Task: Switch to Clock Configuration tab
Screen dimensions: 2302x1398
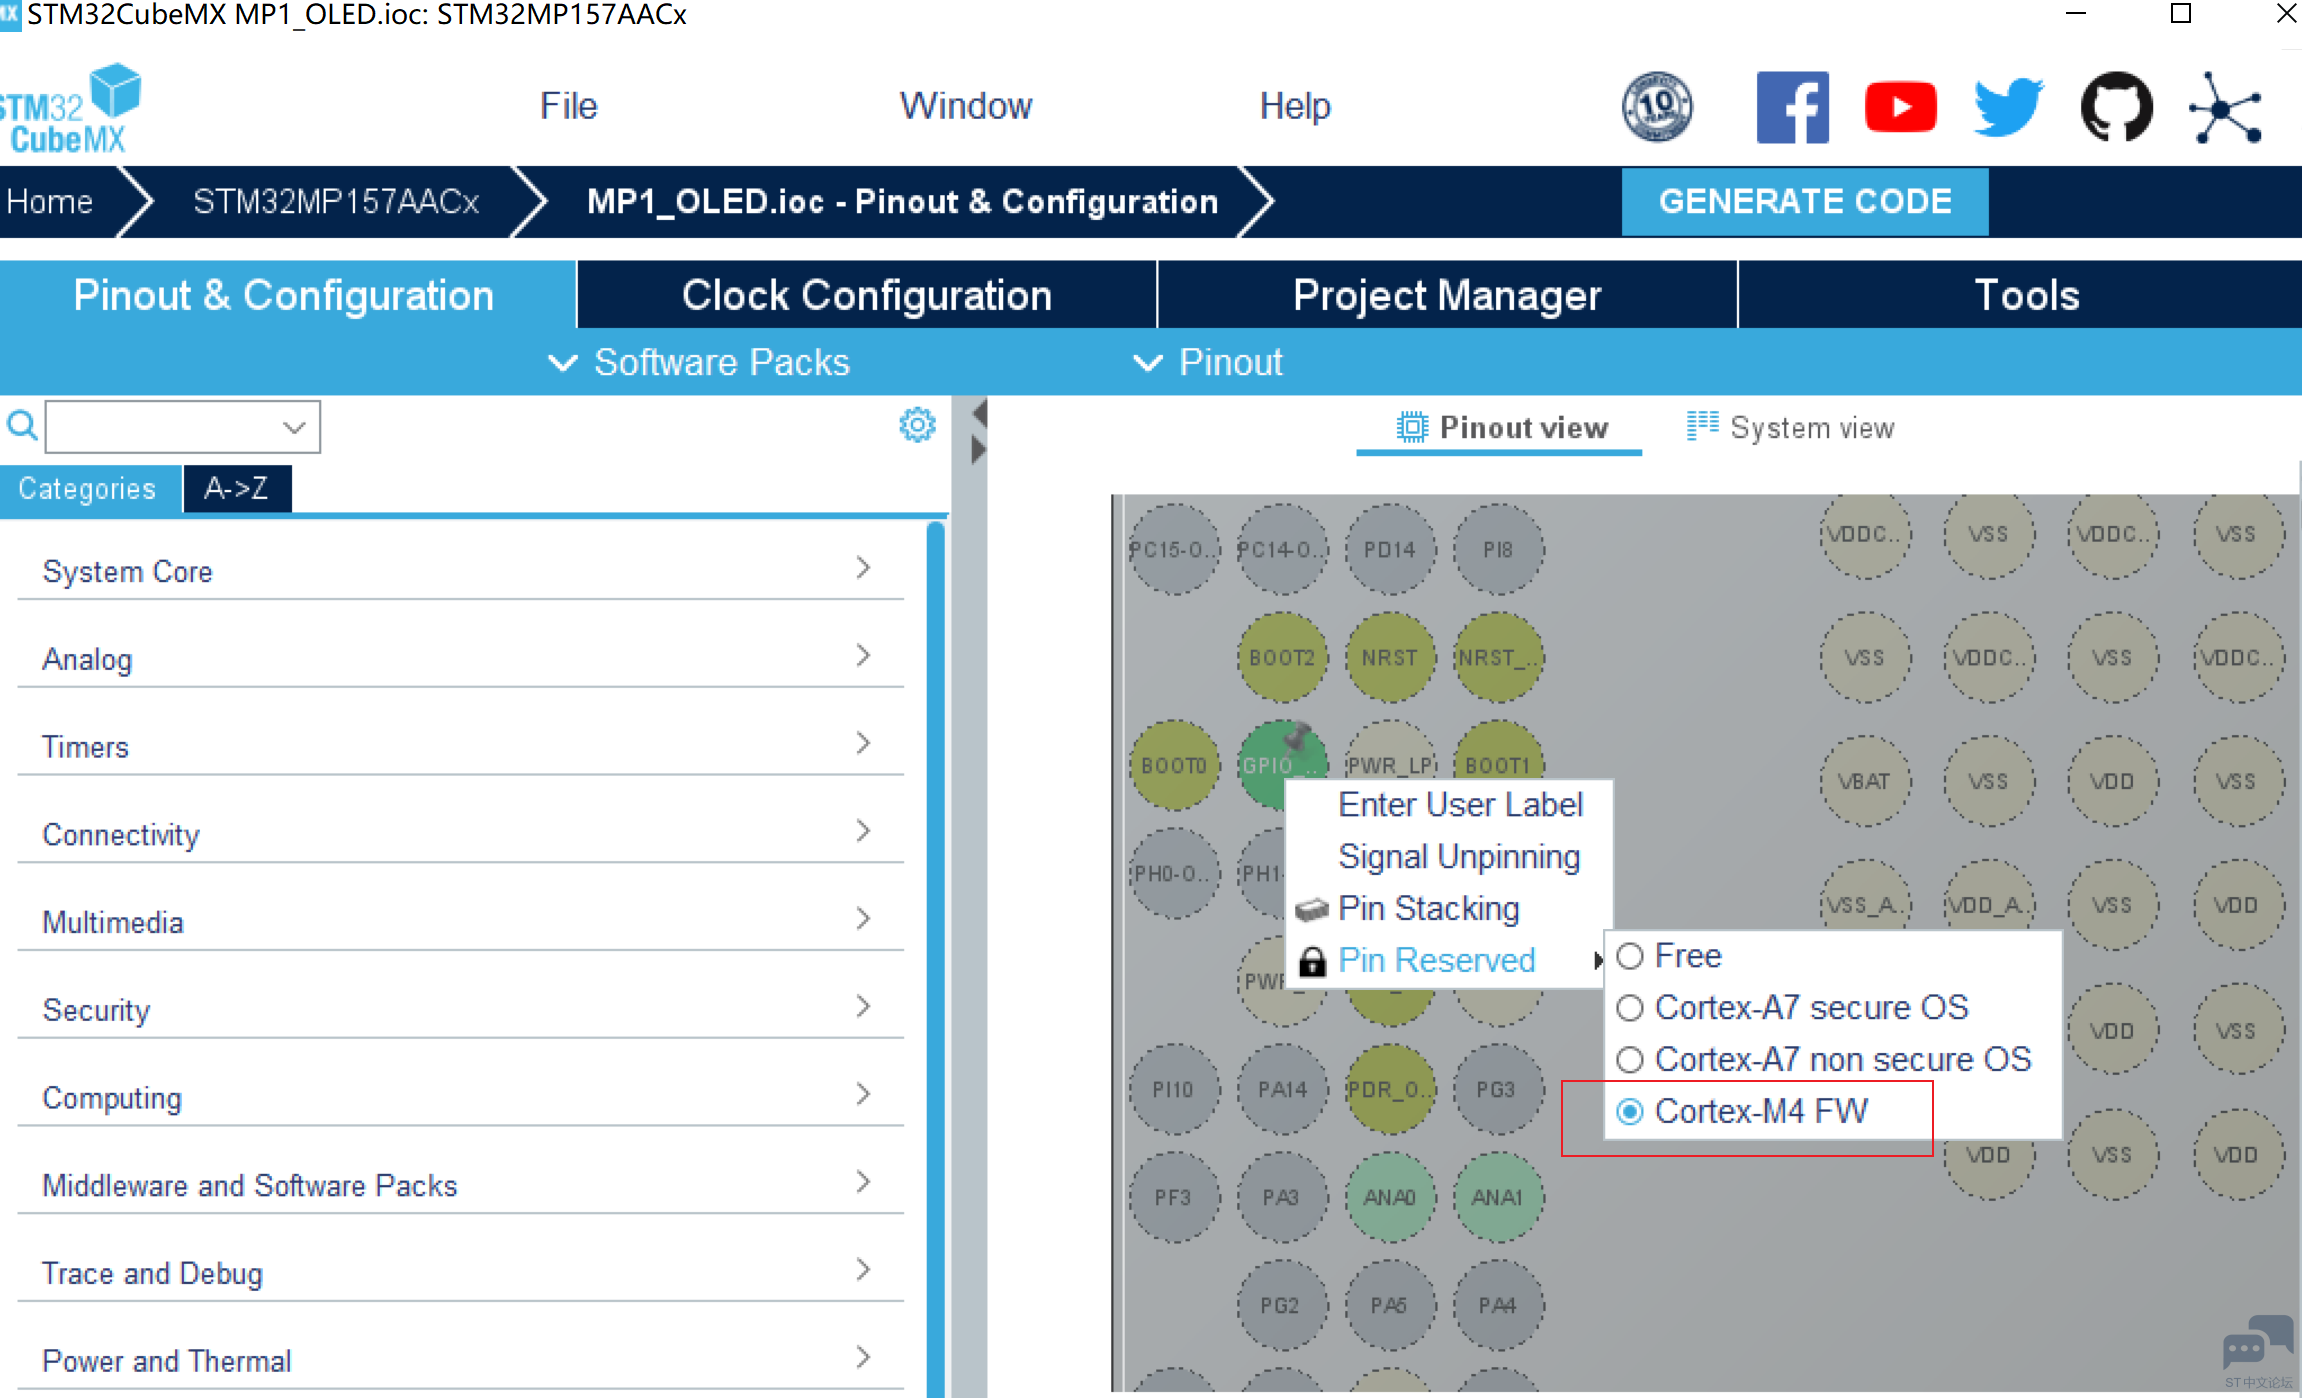Action: [x=867, y=295]
